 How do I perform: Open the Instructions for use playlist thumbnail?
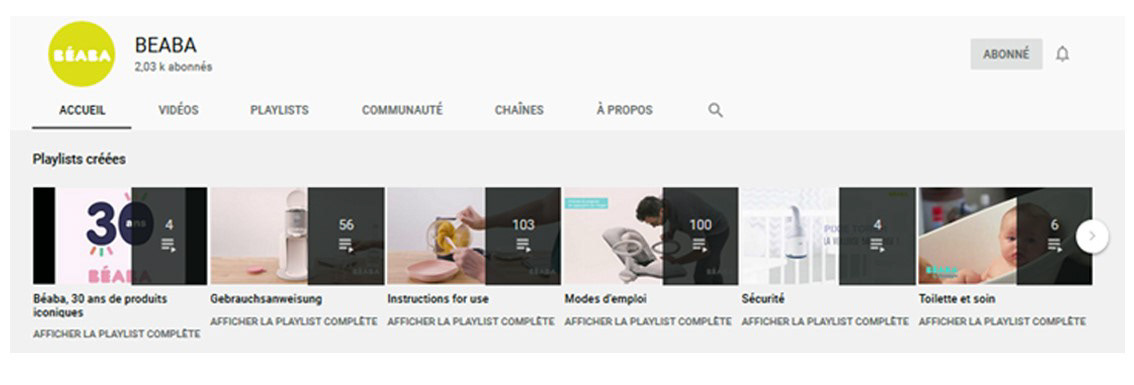[474, 236]
